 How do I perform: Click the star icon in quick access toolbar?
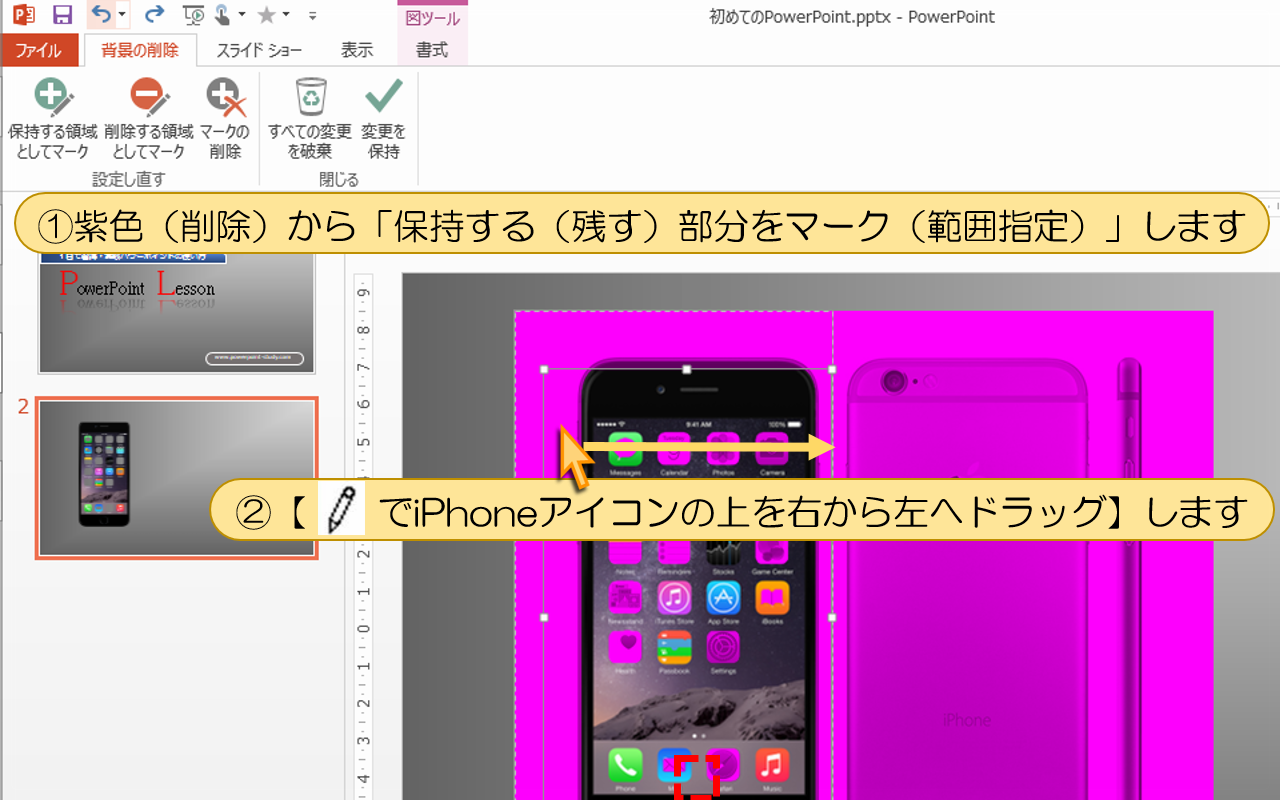coord(266,15)
